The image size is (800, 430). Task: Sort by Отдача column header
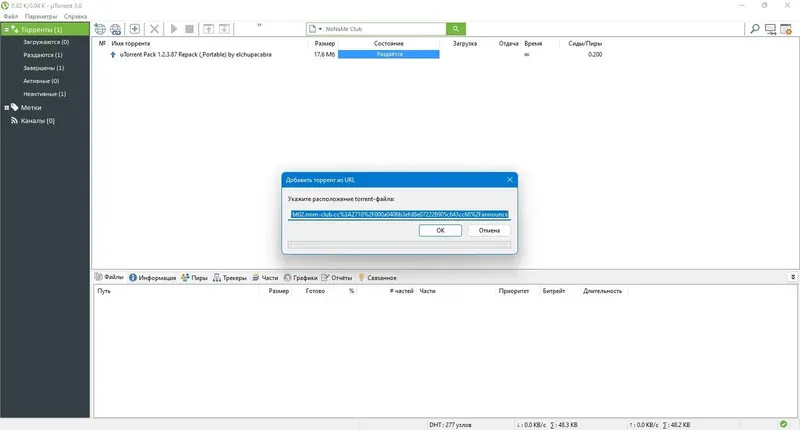pos(508,43)
